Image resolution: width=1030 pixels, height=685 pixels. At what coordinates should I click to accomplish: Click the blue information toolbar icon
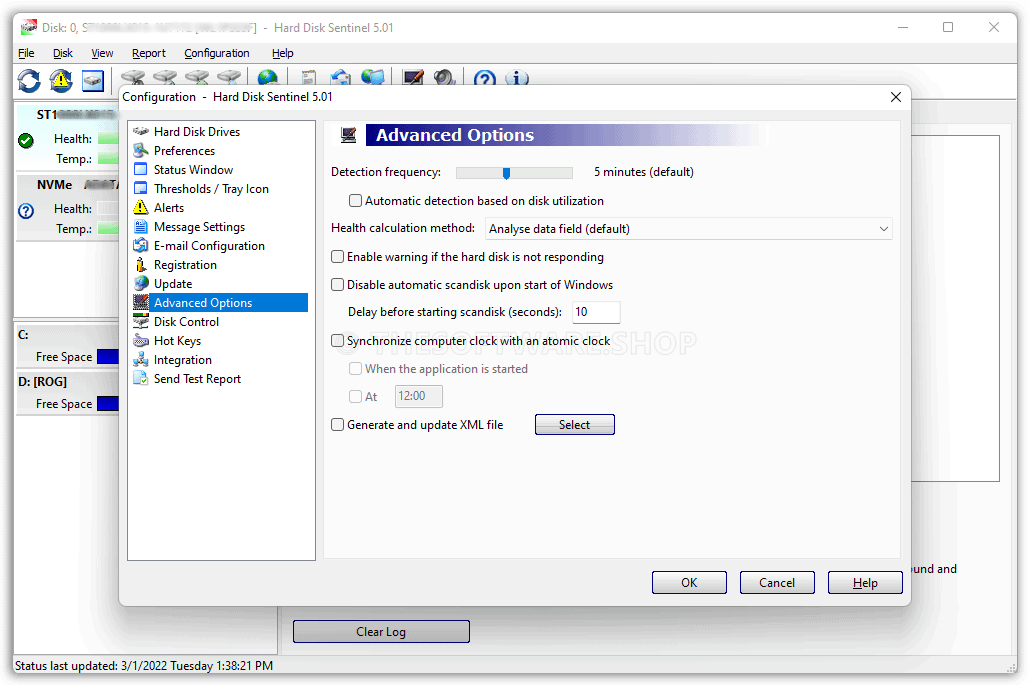517,78
